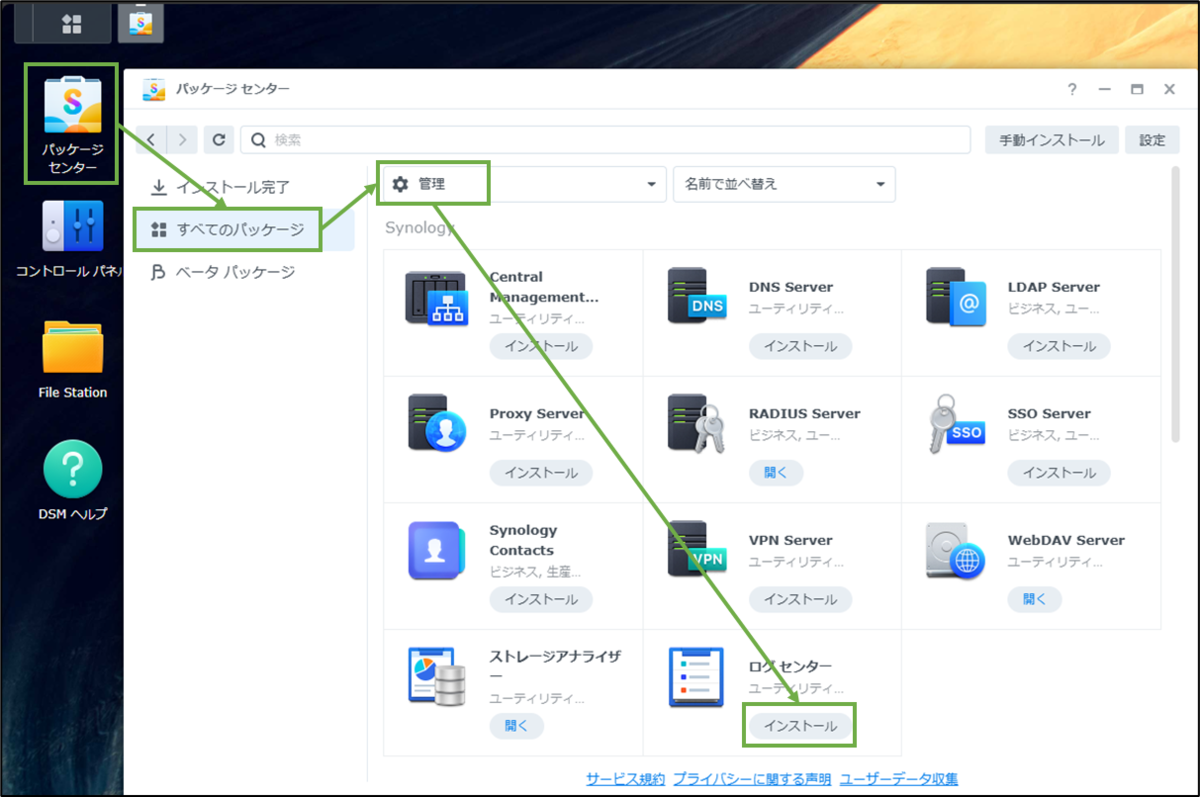The height and width of the screenshot is (797, 1200).
Task: Go back with the left arrow
Action: coord(150,140)
